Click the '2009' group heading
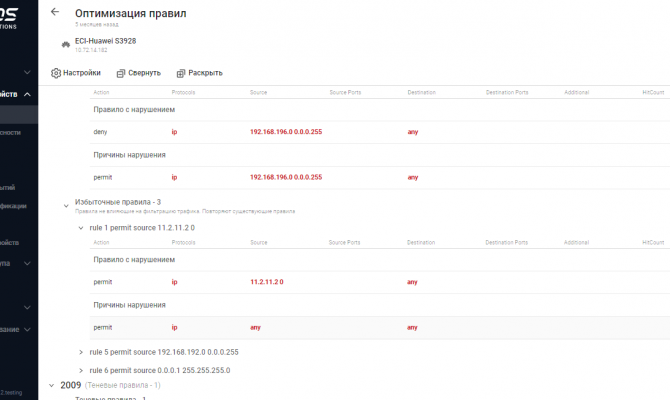Screen dimensions: 670x400 71,385
